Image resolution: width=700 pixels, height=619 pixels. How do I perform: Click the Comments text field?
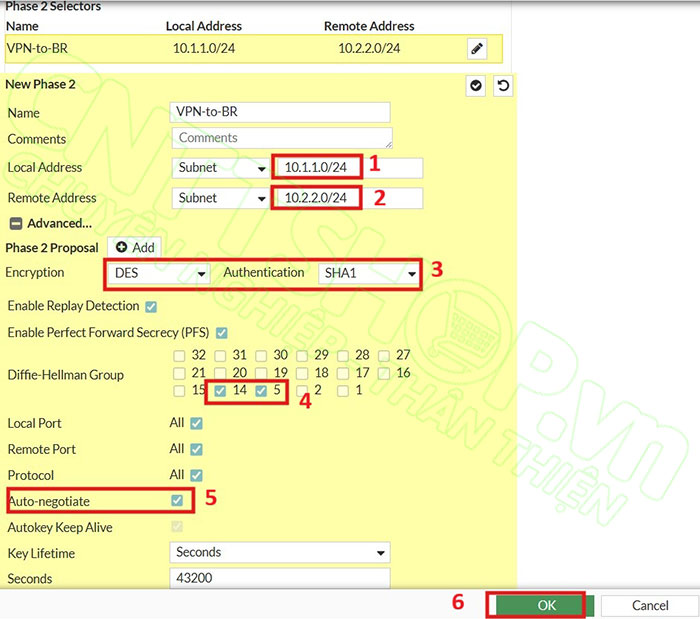pyautogui.click(x=280, y=138)
